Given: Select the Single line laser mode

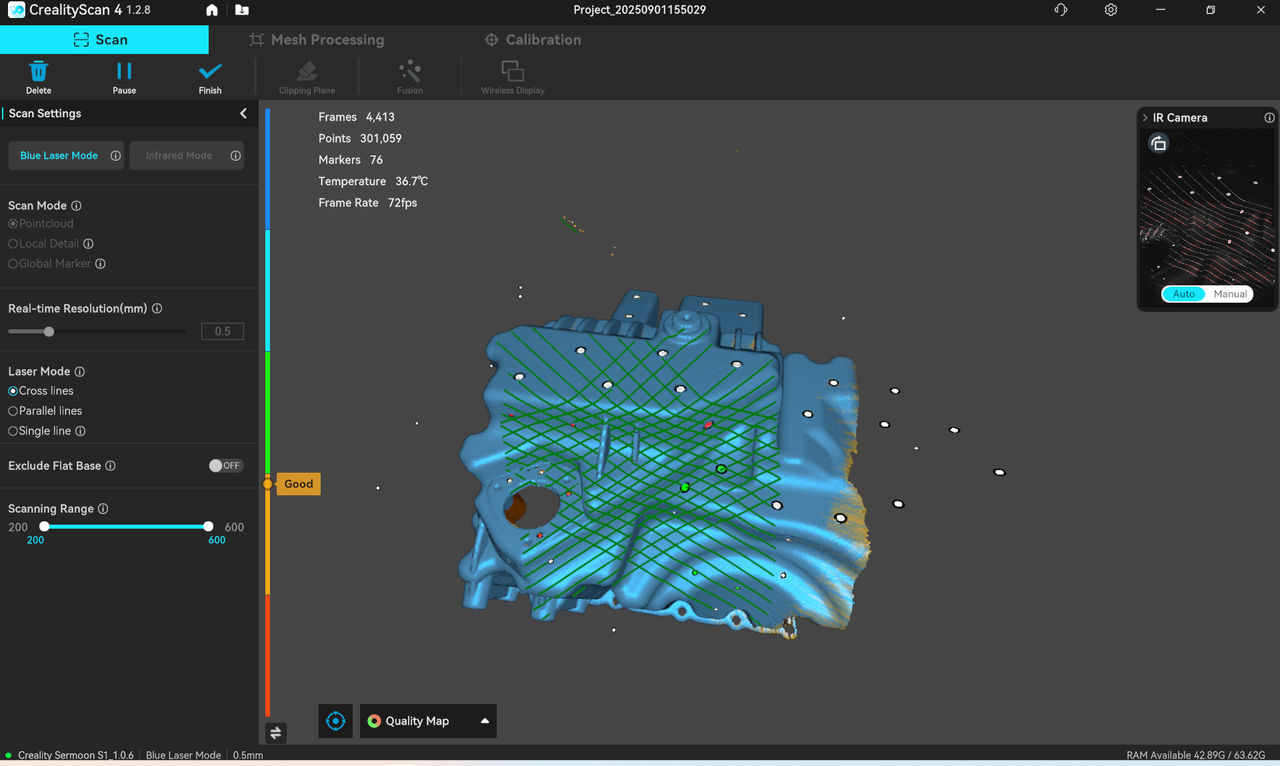Looking at the screenshot, I should (13, 431).
